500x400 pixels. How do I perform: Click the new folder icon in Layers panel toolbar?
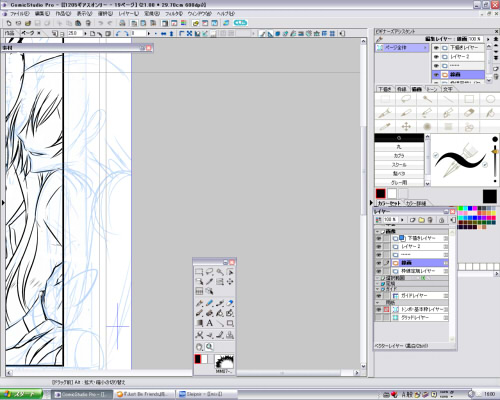(421, 220)
